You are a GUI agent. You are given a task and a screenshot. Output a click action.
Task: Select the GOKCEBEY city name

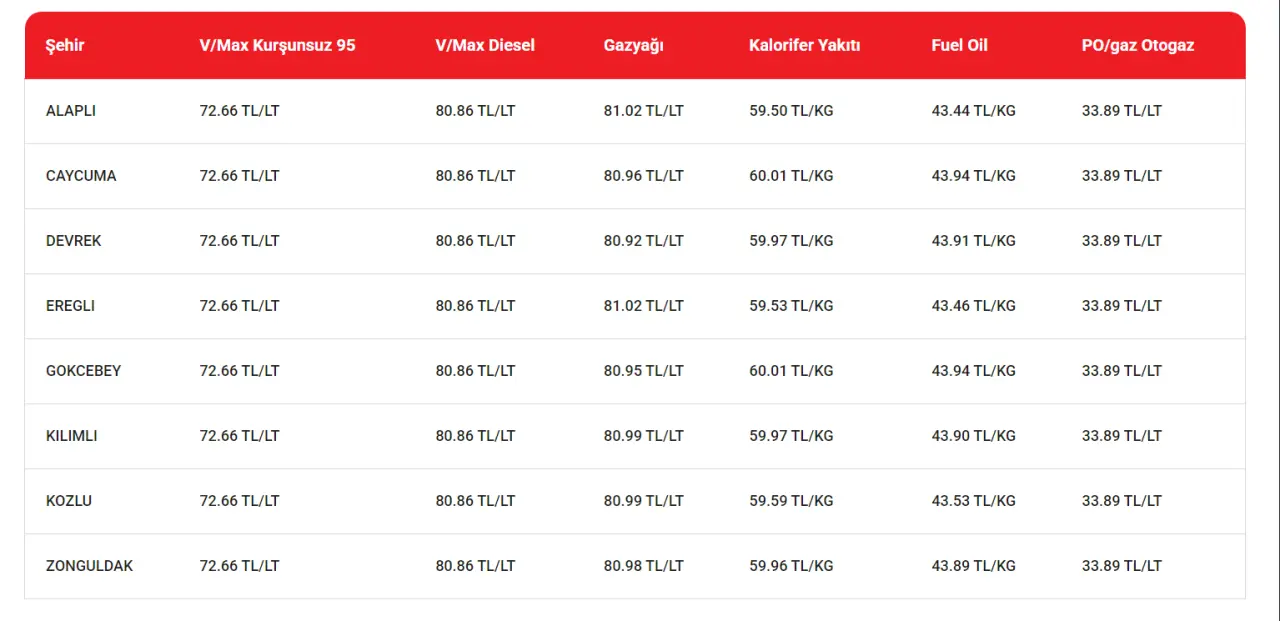84,371
